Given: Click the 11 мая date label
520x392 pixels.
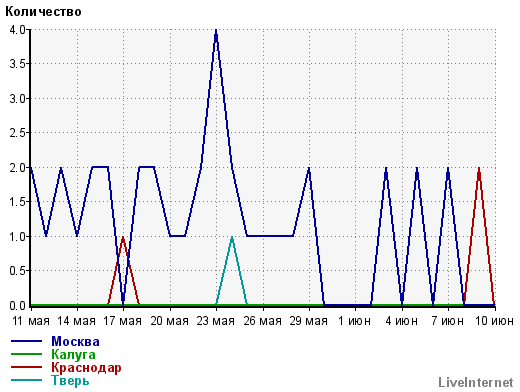Looking at the screenshot, I should [31, 321].
